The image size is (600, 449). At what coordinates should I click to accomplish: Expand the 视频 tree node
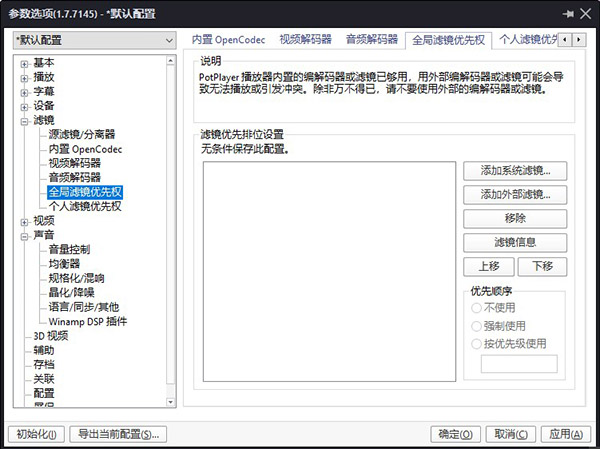24,222
